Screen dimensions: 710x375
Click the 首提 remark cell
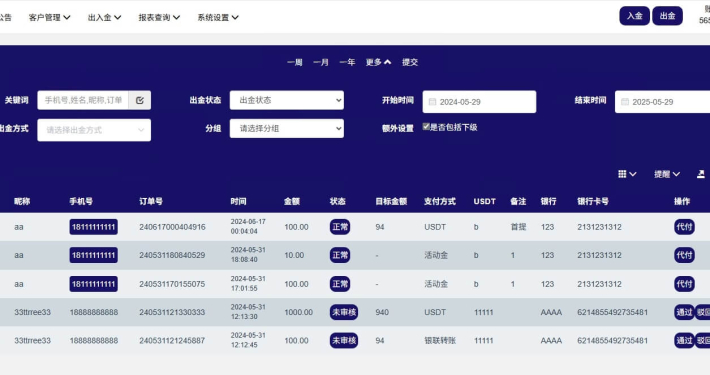[518, 227]
